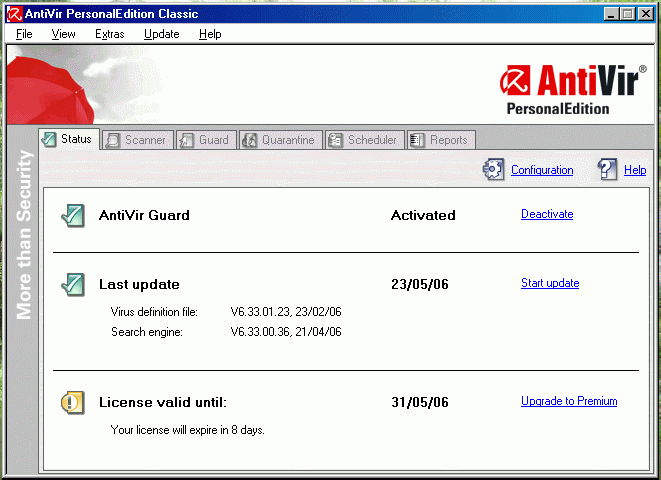
Task: Click the Last update checkmark status icon
Action: tap(73, 284)
